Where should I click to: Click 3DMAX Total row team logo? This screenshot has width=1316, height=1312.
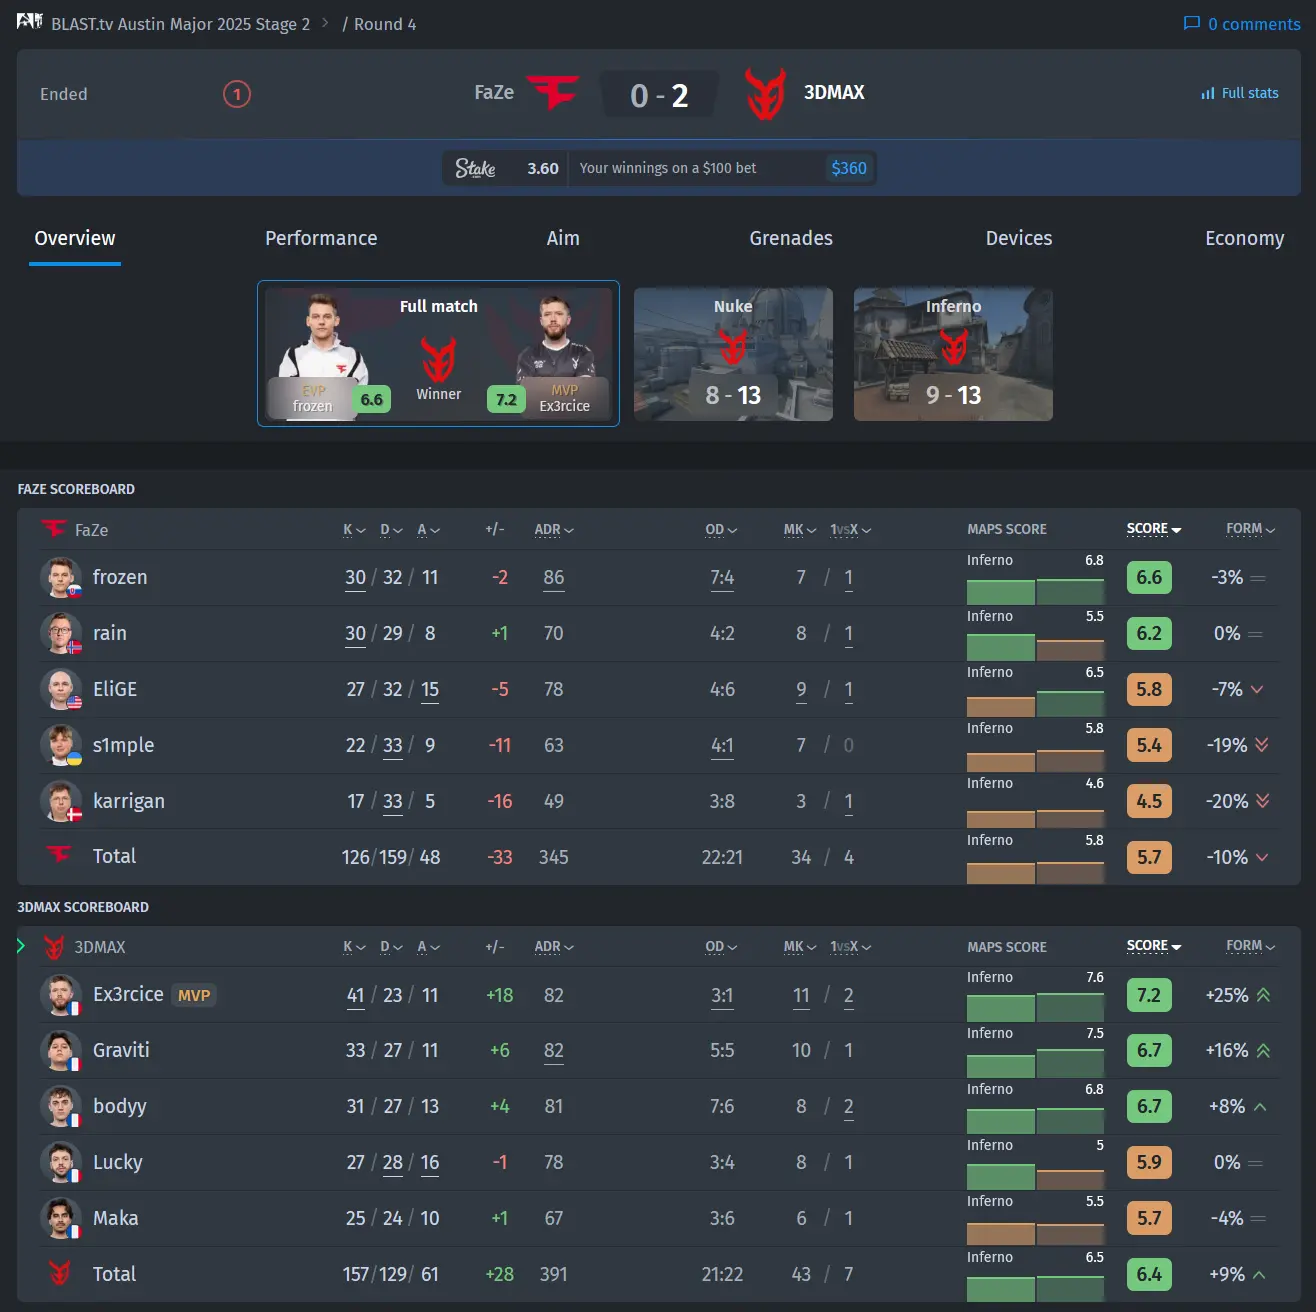59,1273
